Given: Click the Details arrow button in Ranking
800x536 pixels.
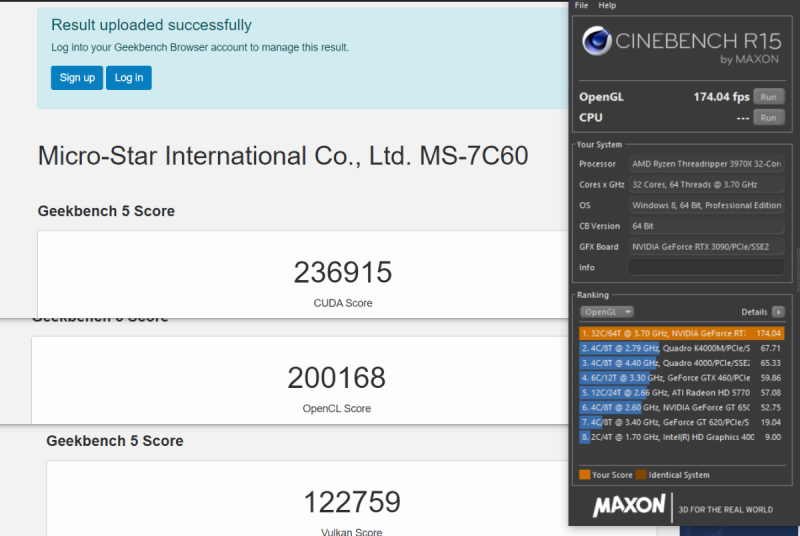Looking at the screenshot, I should coord(778,312).
